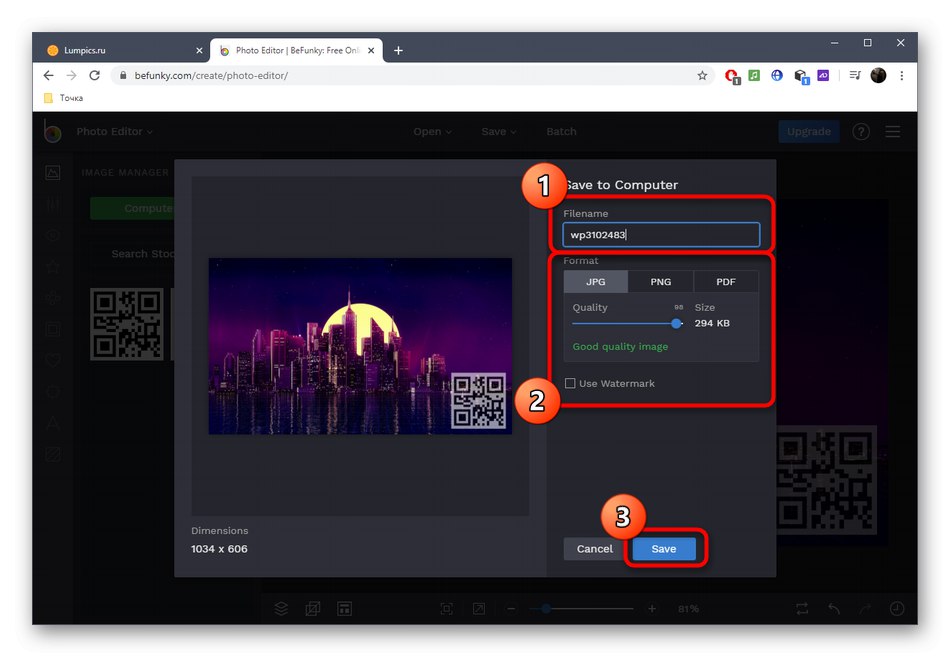Viewport: 950px width, 657px height.
Task: Open the help question mark icon
Action: point(861,132)
